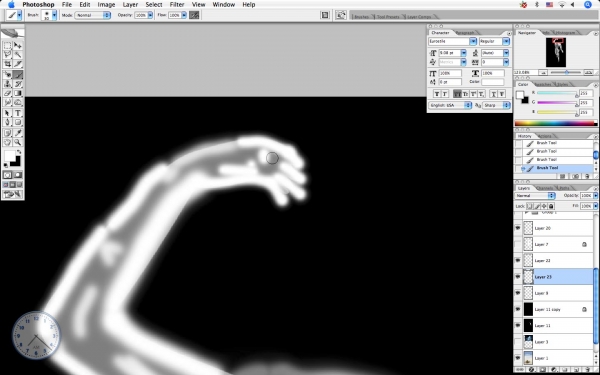This screenshot has width=600, height=375.
Task: Click Bluetooth icon in menu bar
Action: pyautogui.click(x=536, y=5)
